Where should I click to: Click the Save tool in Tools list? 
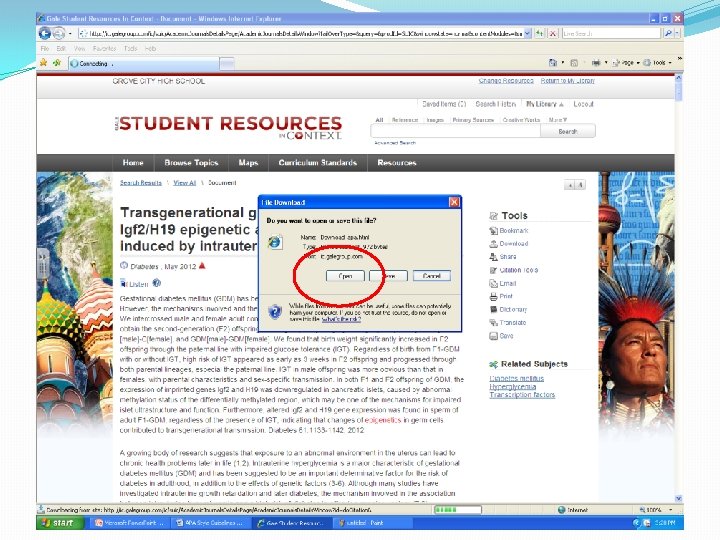pos(501,336)
